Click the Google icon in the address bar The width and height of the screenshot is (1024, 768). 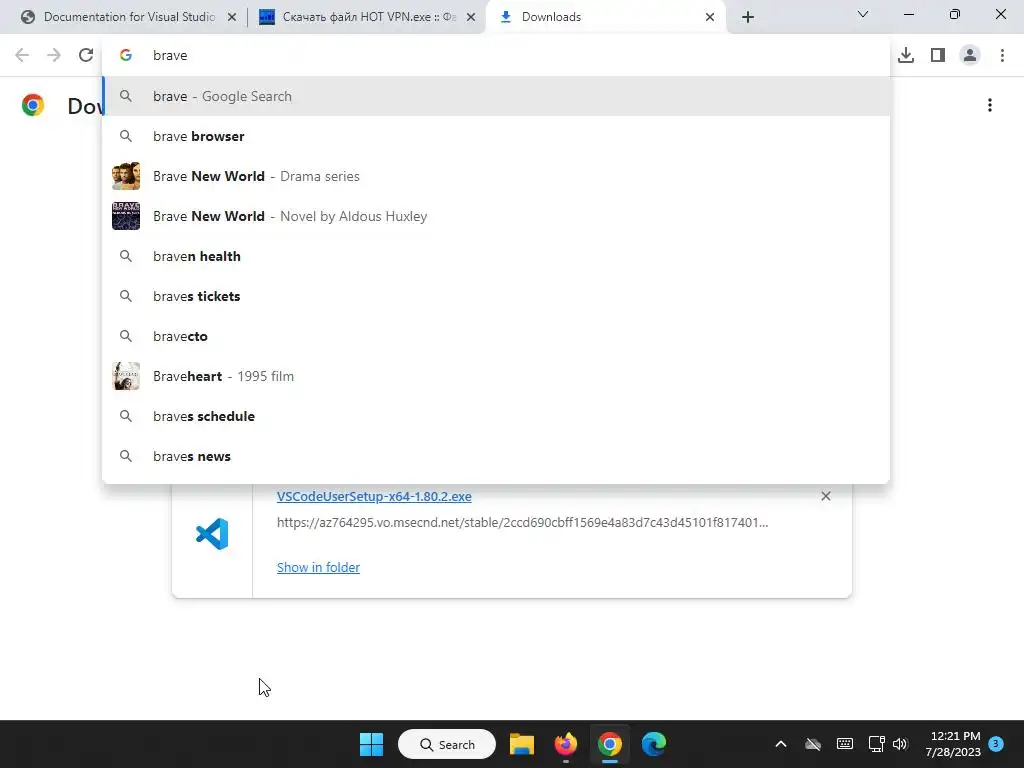click(x=126, y=56)
